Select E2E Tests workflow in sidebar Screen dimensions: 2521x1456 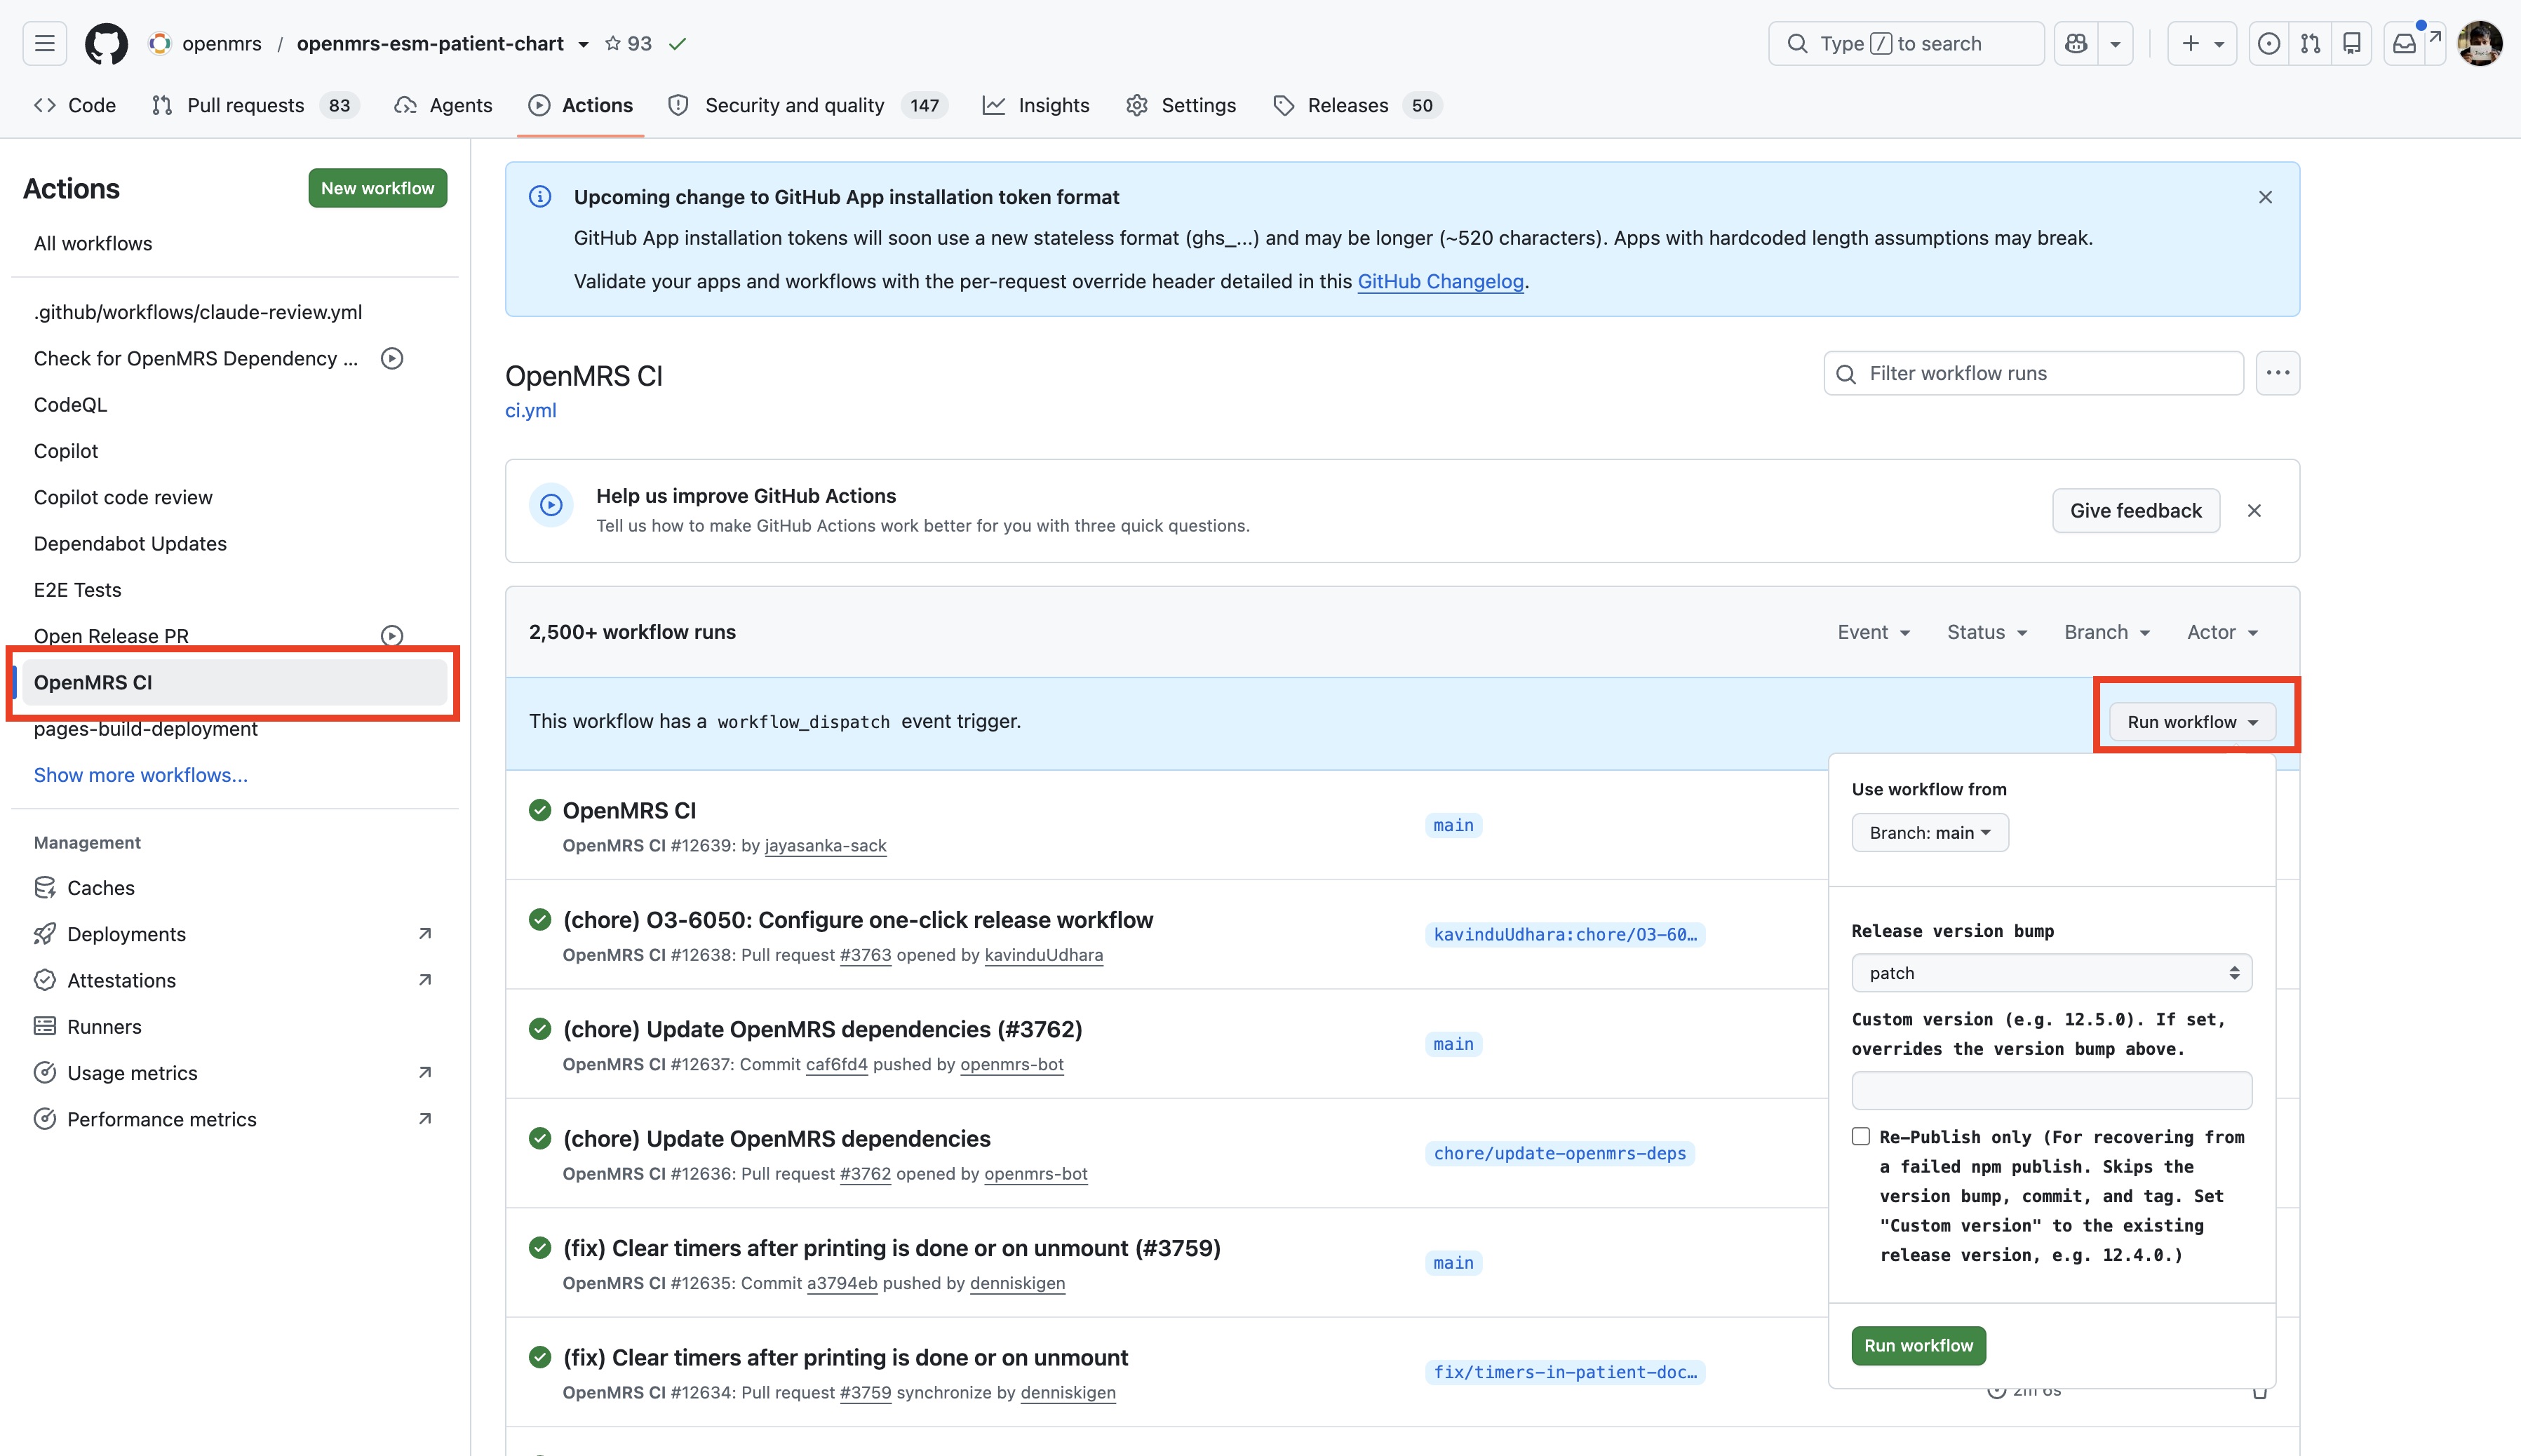[x=77, y=590]
